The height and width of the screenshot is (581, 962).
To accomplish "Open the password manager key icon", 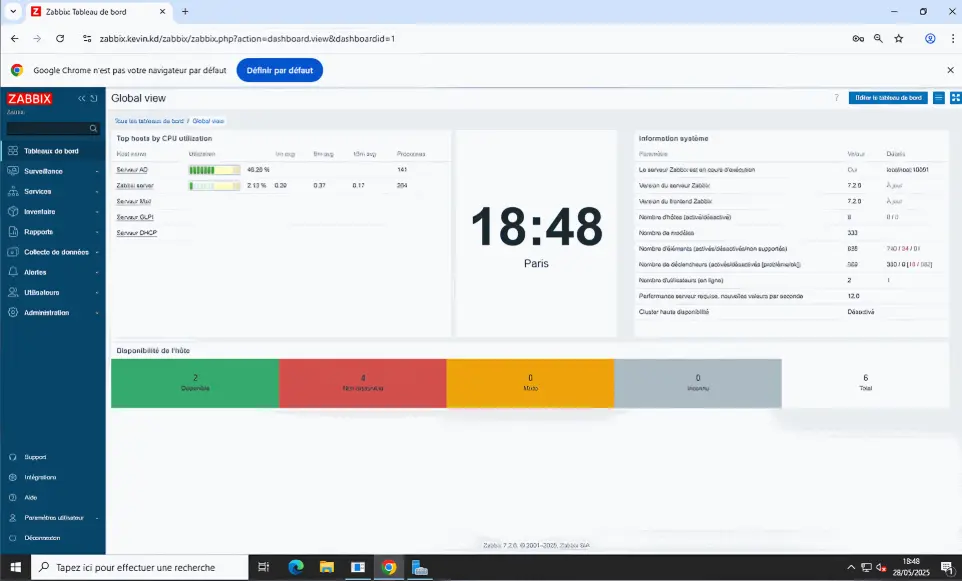I will 858,39.
